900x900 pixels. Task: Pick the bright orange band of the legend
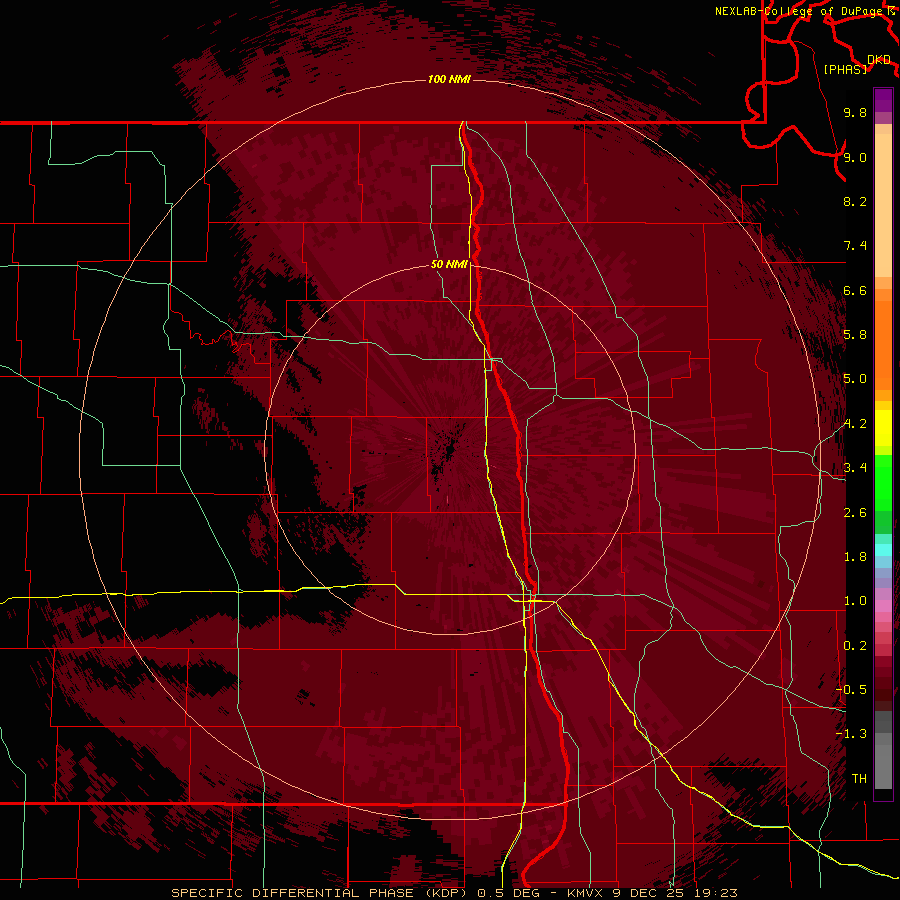coord(883,346)
